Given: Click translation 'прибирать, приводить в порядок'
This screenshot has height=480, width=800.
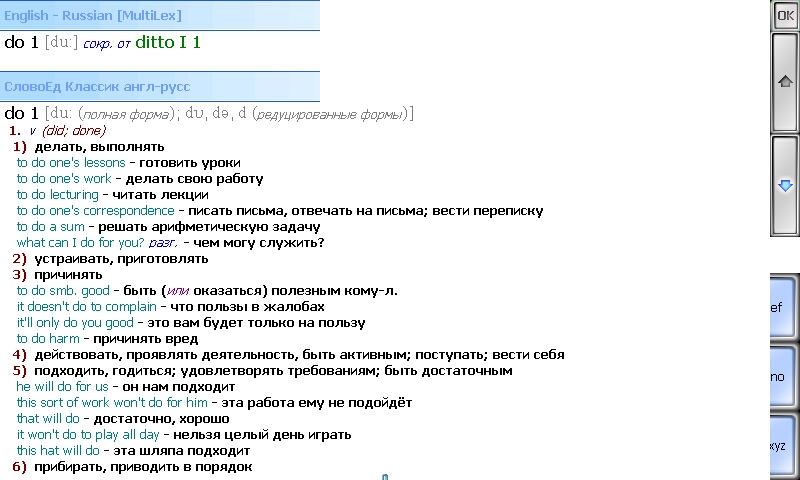Looking at the screenshot, I should point(143,467).
